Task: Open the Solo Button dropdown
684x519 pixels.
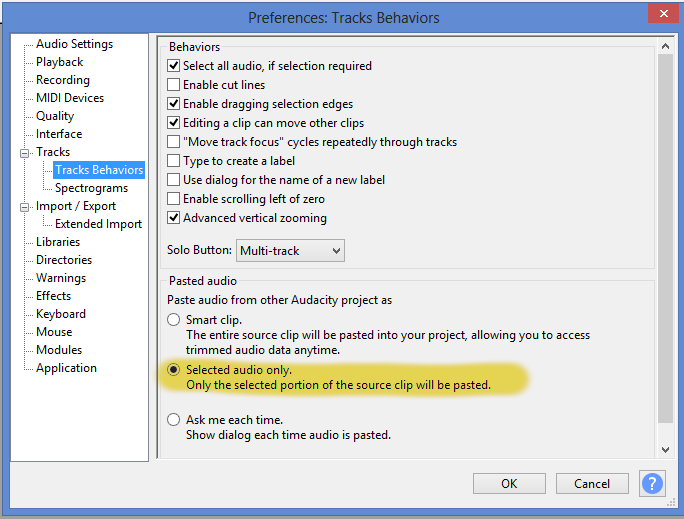Action: (290, 250)
